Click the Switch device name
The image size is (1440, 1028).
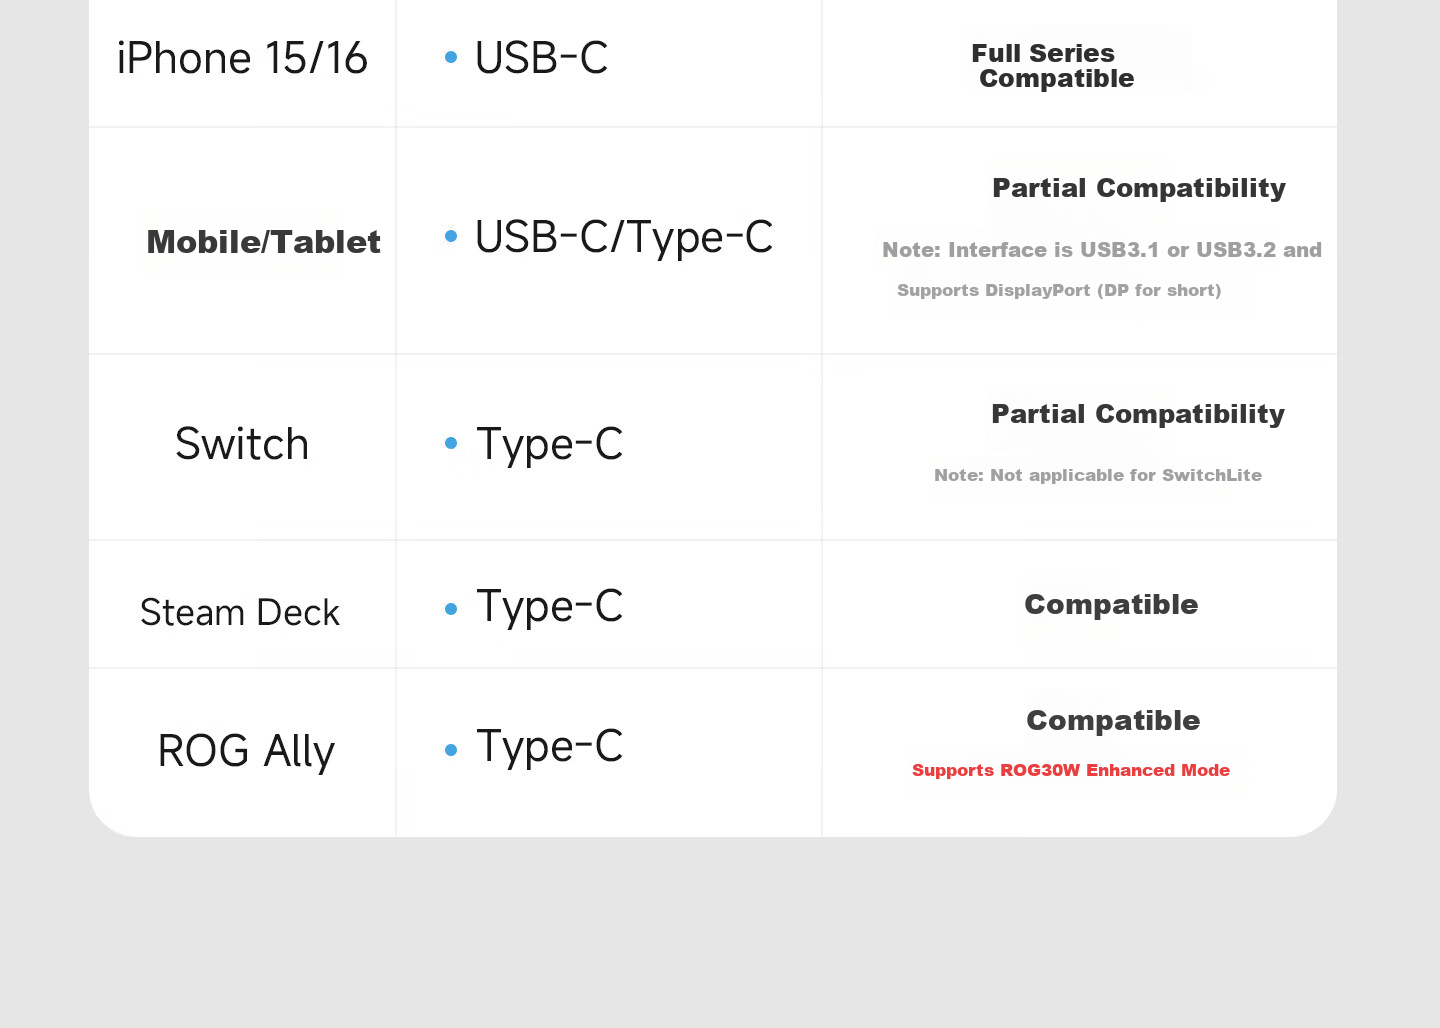[x=242, y=444]
